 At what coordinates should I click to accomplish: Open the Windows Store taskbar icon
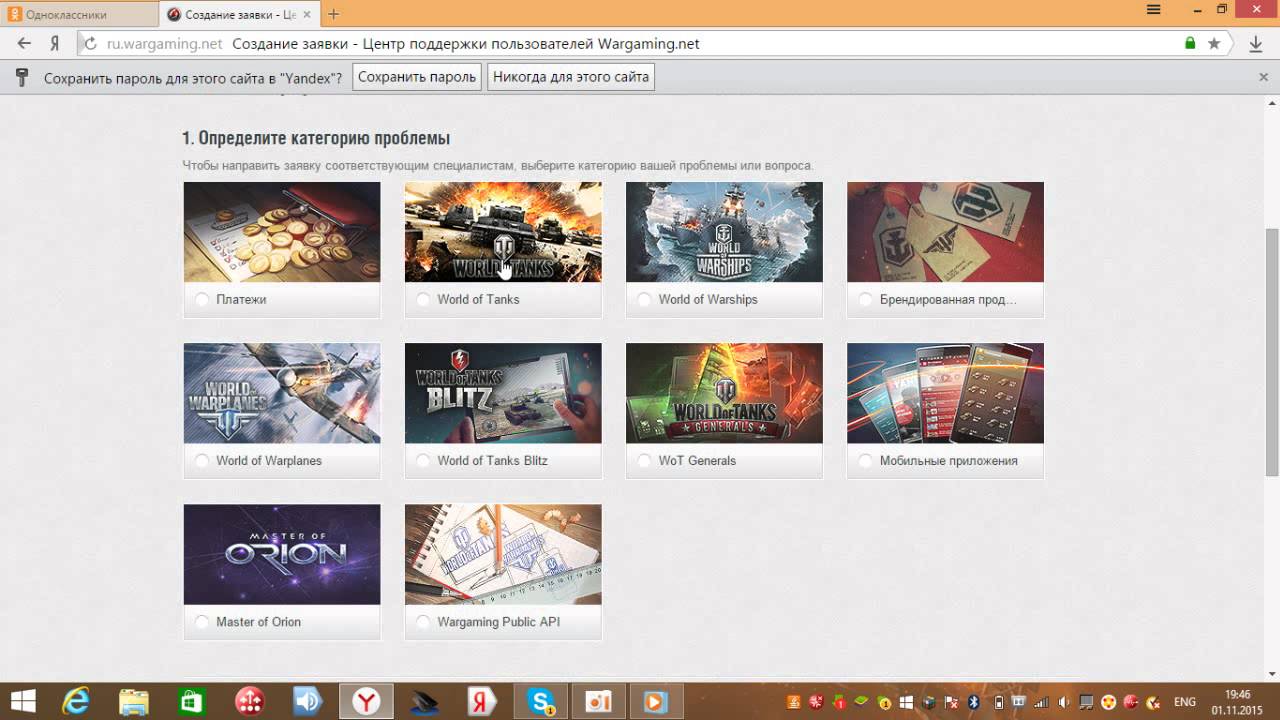tap(191, 701)
